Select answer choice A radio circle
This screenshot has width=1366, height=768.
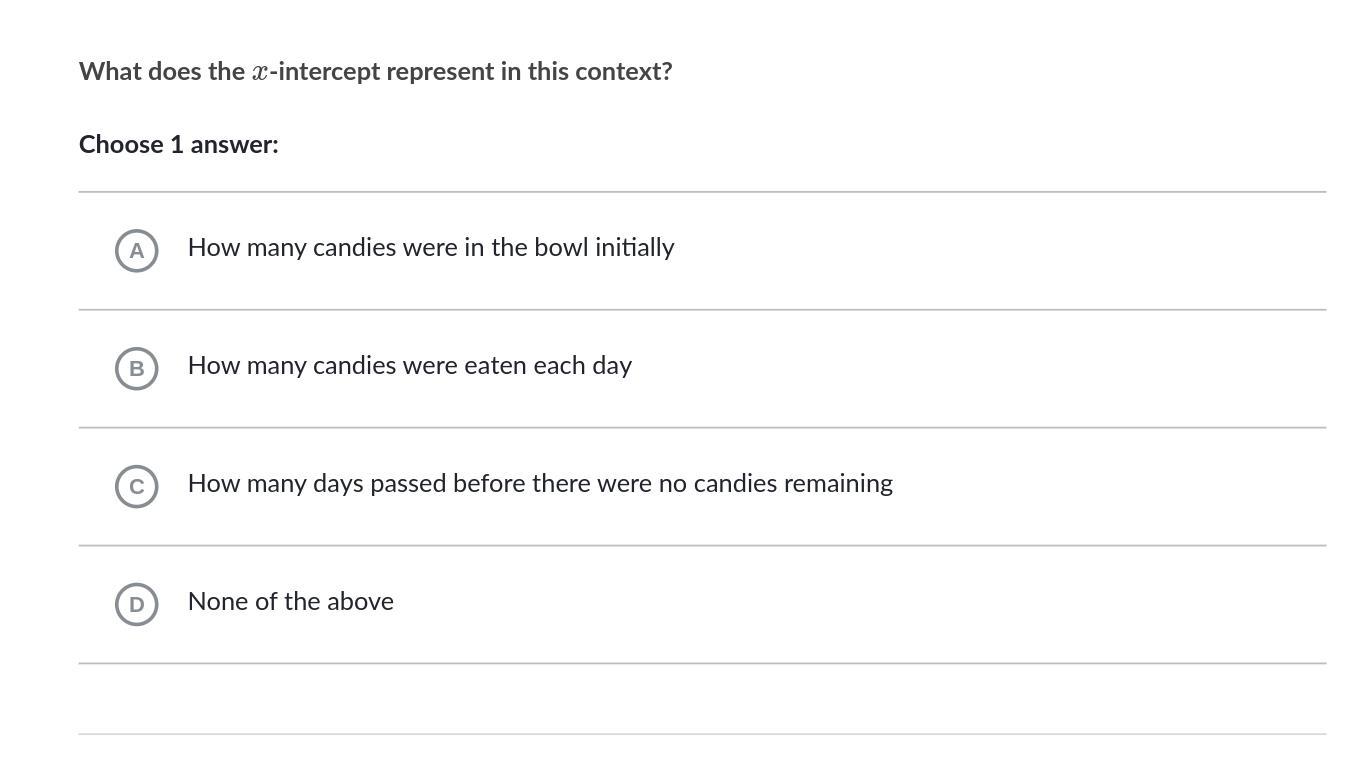pos(137,250)
